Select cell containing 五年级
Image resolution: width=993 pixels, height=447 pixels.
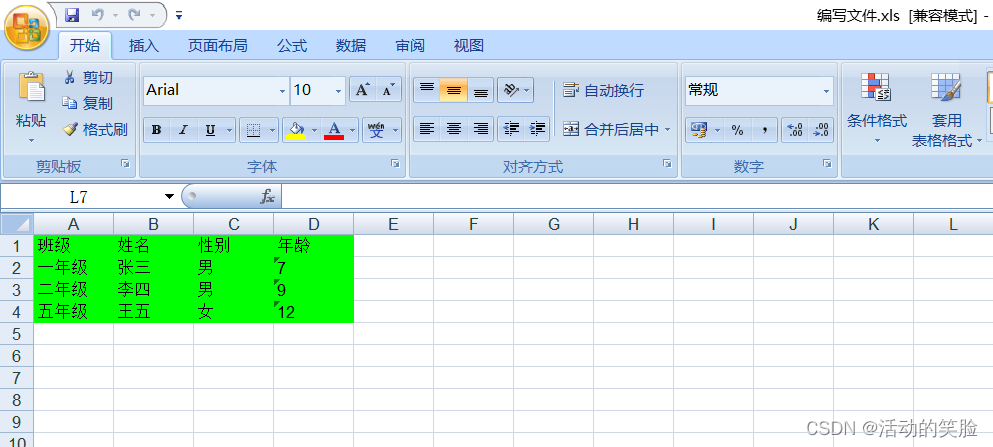73,312
